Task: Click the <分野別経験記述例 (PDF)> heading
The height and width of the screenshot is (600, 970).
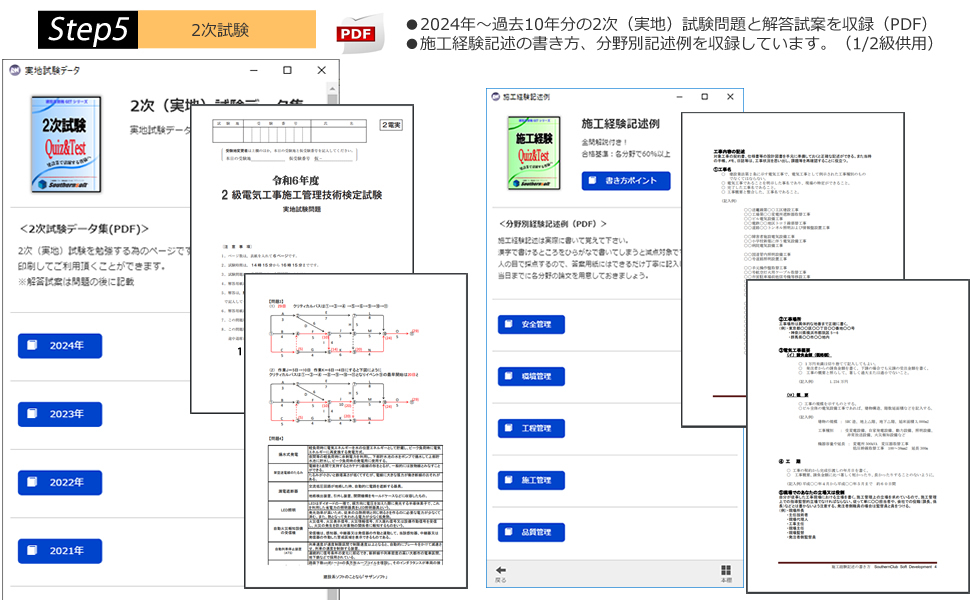Action: pyautogui.click(x=552, y=224)
